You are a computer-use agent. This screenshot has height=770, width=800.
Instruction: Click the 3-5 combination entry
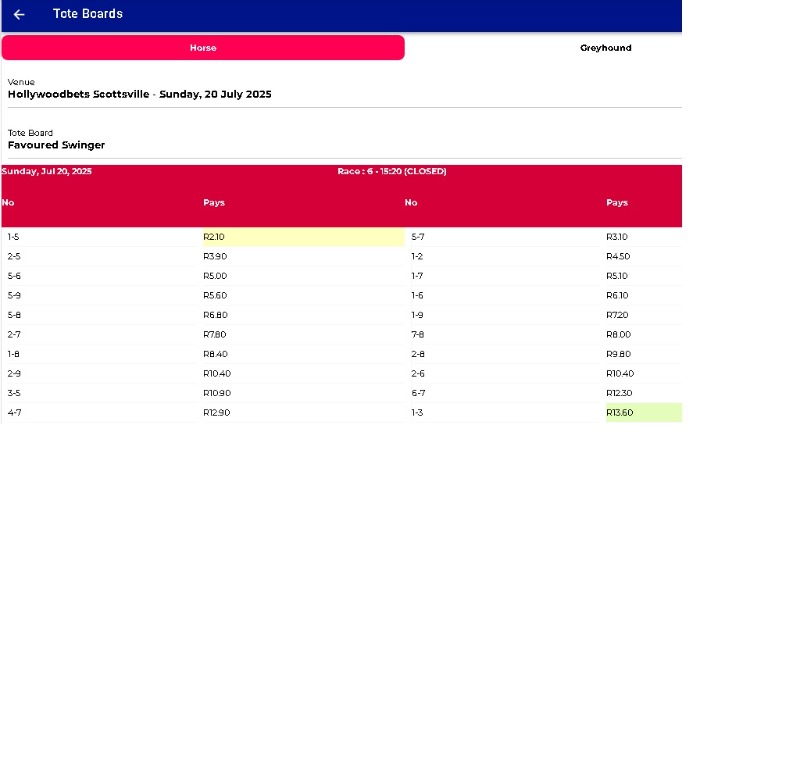click(14, 393)
